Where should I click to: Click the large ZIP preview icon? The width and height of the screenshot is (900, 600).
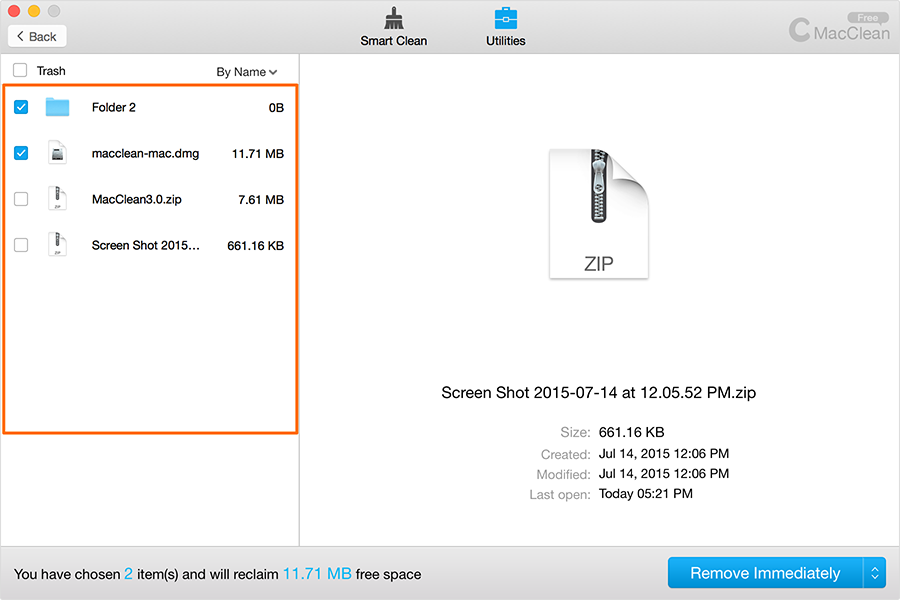pyautogui.click(x=599, y=214)
